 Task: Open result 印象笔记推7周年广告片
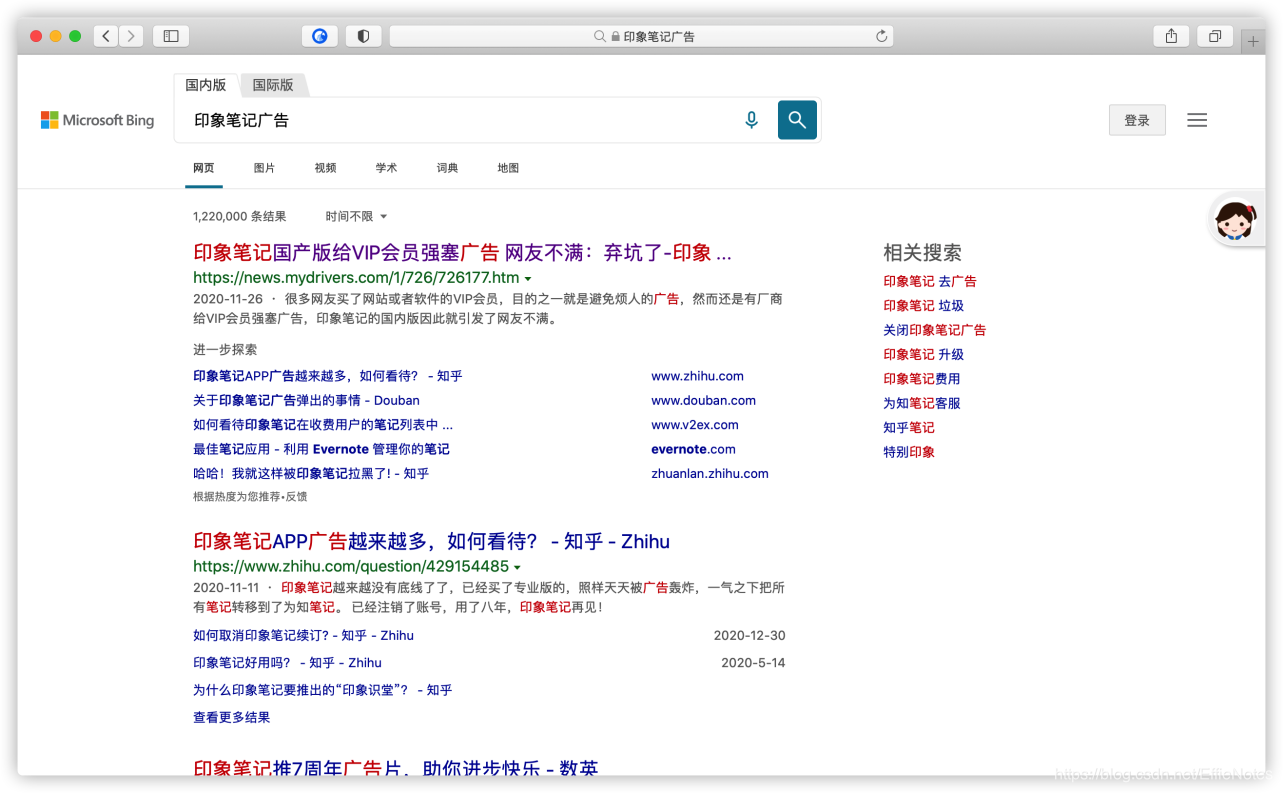click(x=396, y=768)
